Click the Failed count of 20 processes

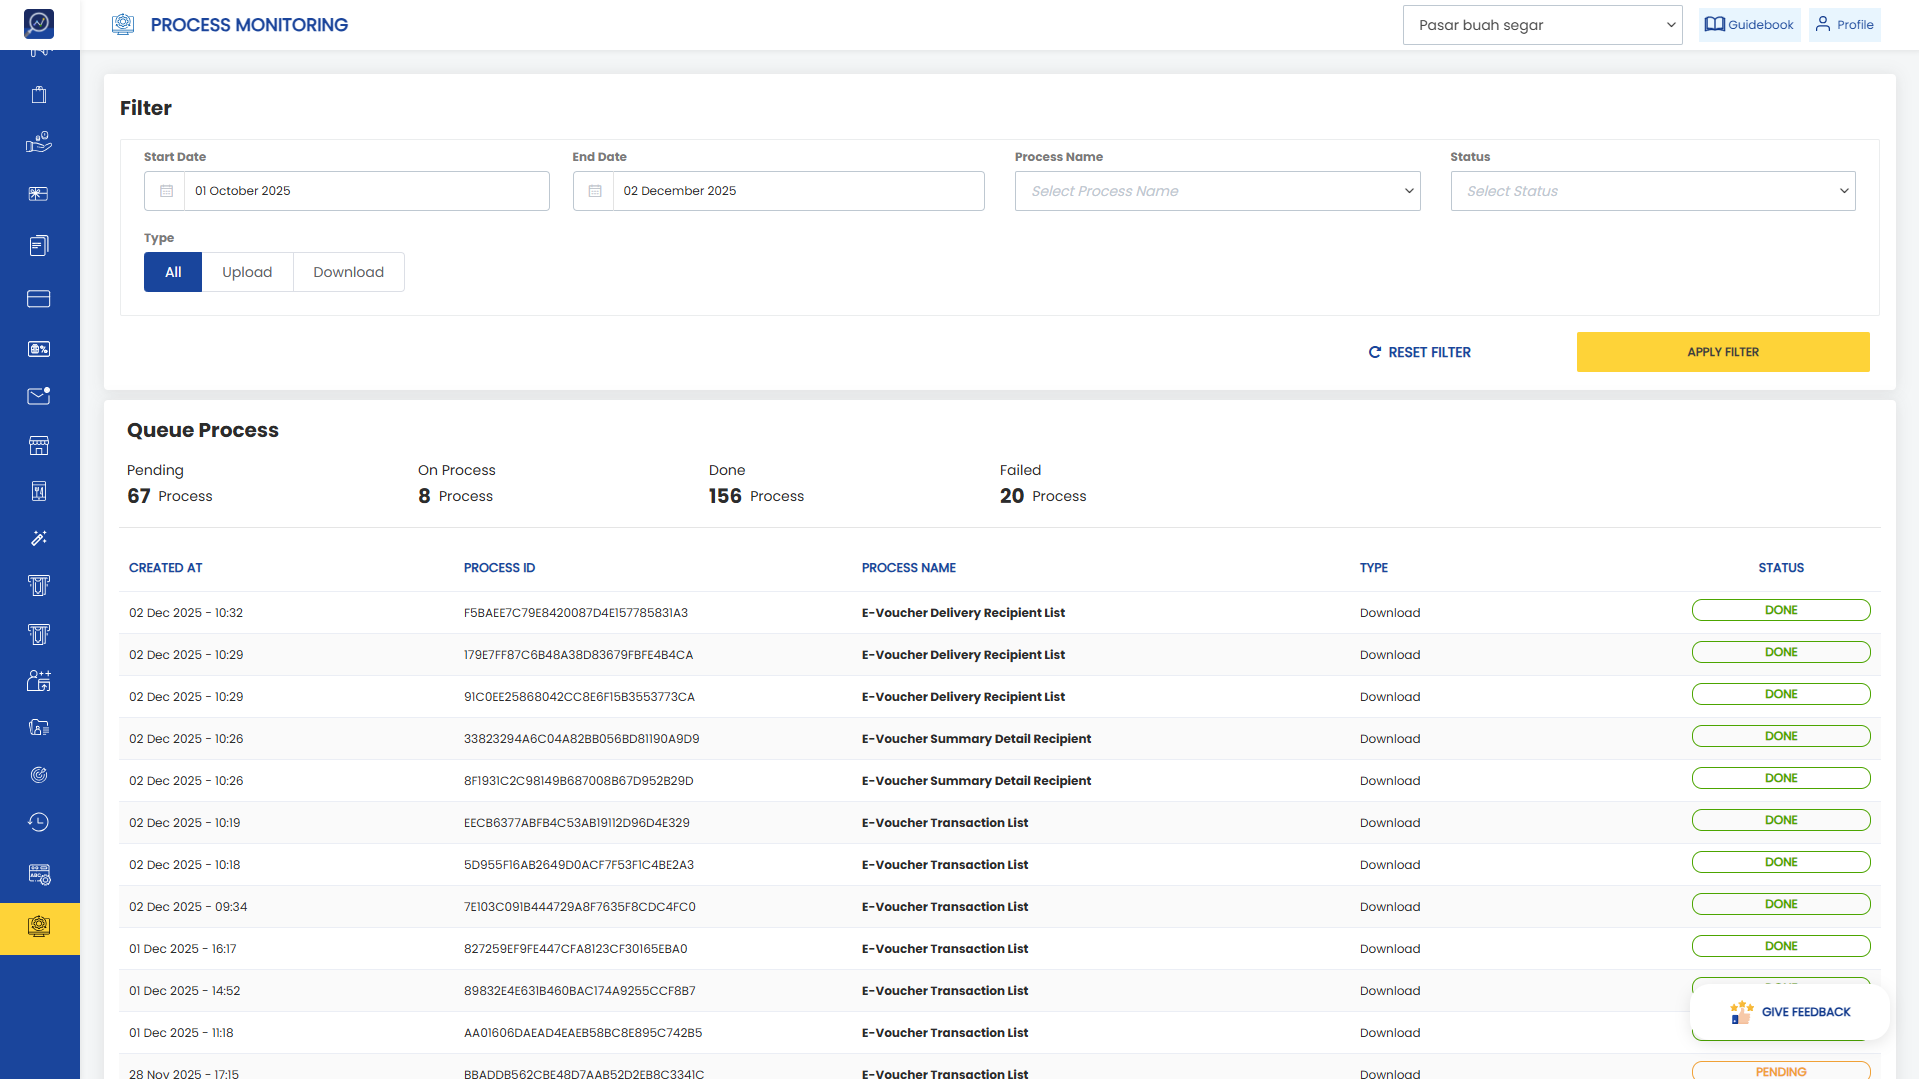coord(1043,496)
